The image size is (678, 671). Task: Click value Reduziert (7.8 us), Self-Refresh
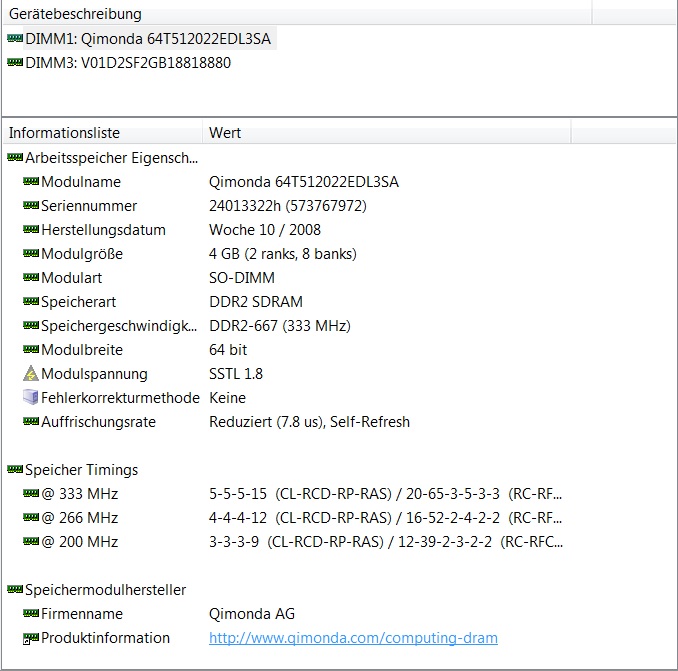point(309,422)
